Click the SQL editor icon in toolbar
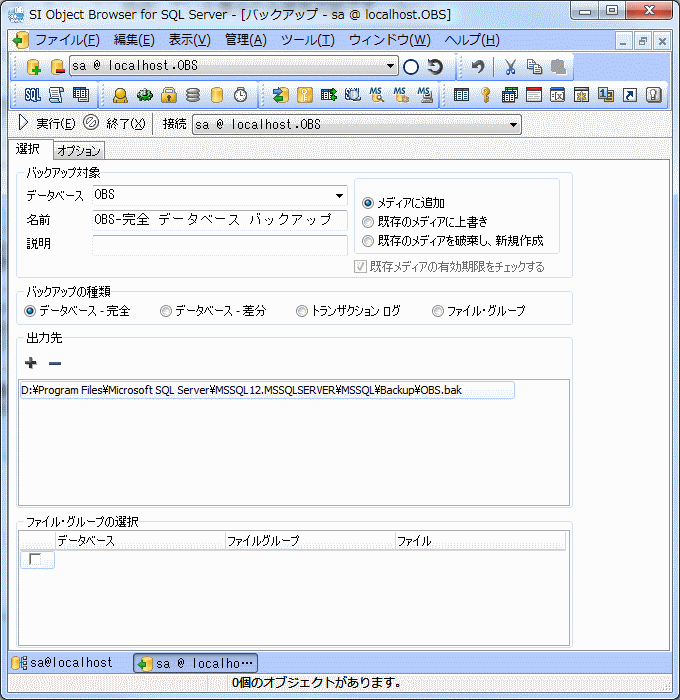 (32, 95)
